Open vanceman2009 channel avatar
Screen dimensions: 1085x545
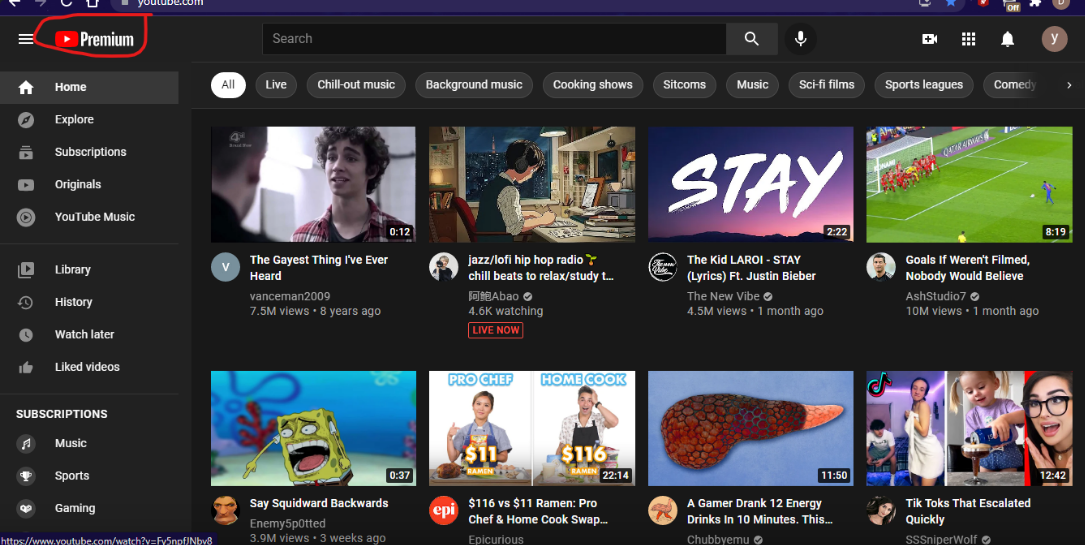pyautogui.click(x=226, y=267)
